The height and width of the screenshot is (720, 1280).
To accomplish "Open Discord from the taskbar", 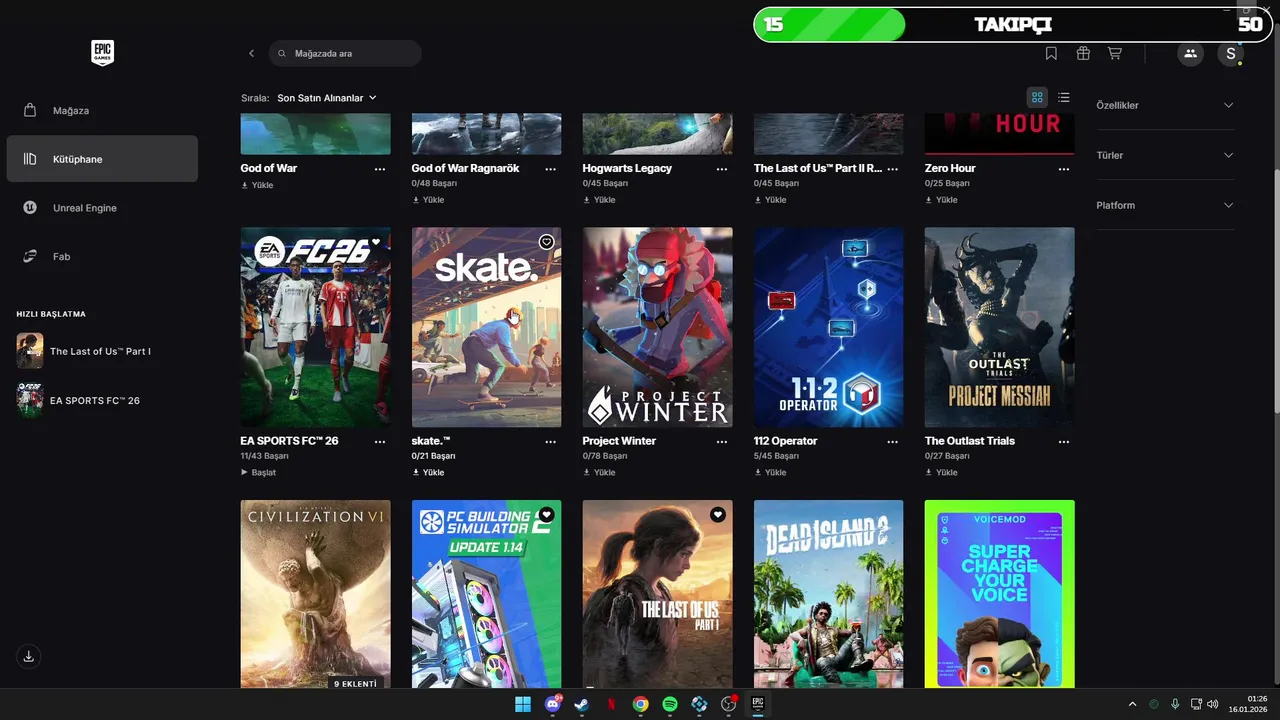I will (552, 704).
